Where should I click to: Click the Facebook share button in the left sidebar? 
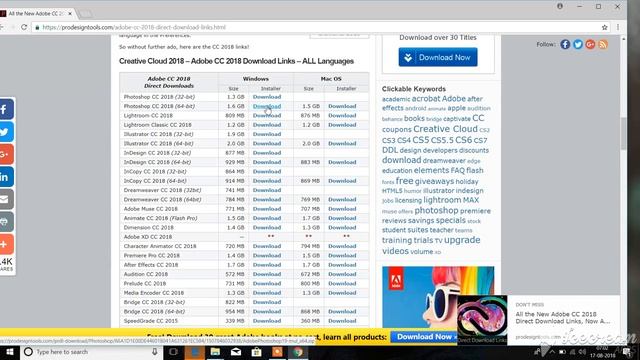click(7, 109)
